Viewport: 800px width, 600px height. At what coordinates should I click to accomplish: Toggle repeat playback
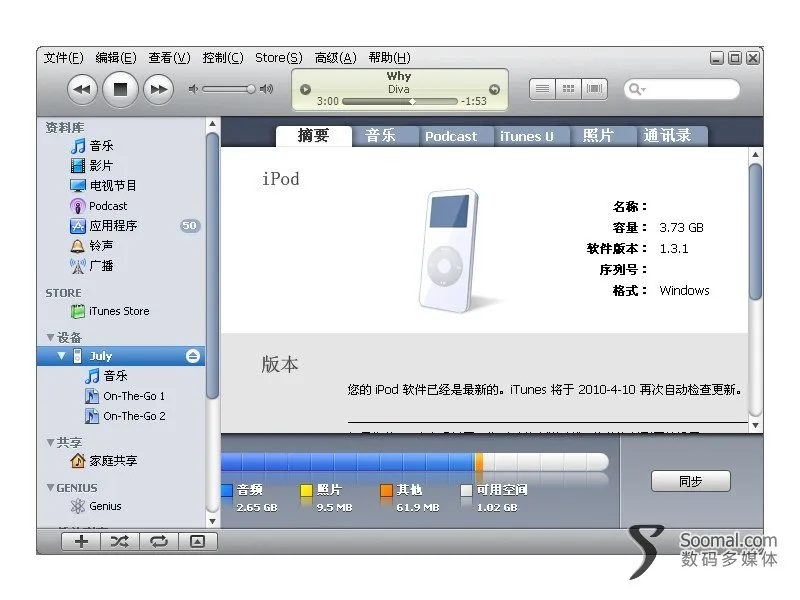159,541
